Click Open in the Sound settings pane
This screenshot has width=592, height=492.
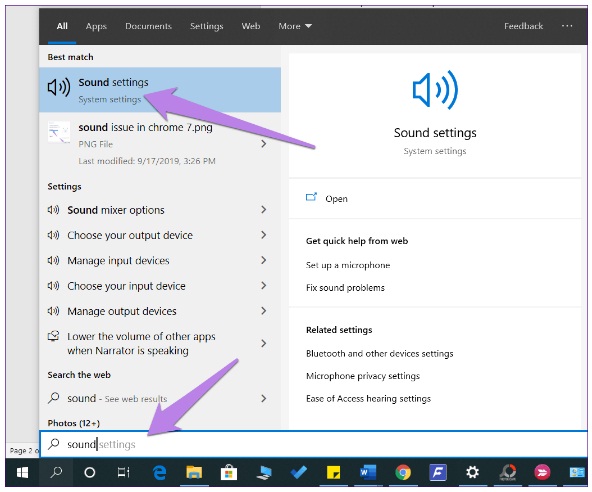336,199
